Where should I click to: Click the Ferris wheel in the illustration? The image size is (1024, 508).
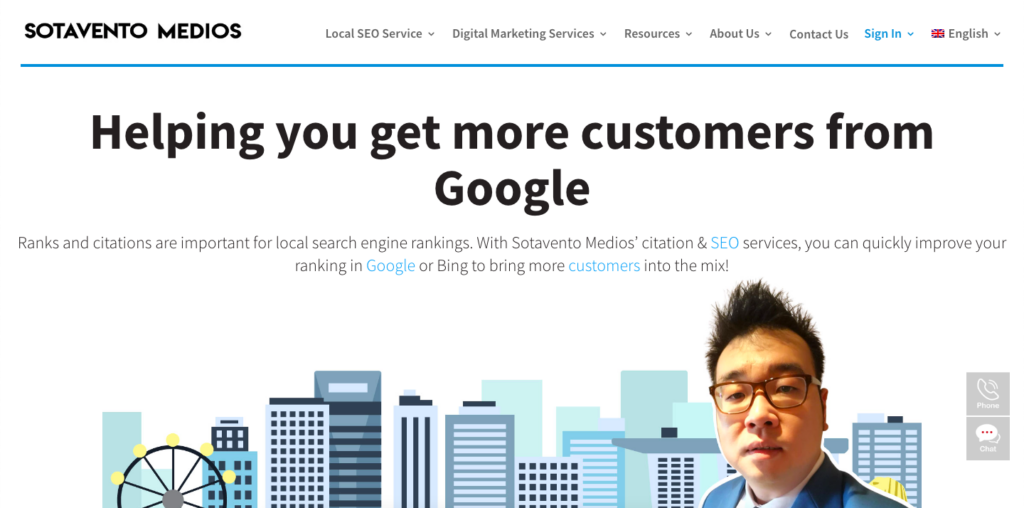point(173,472)
